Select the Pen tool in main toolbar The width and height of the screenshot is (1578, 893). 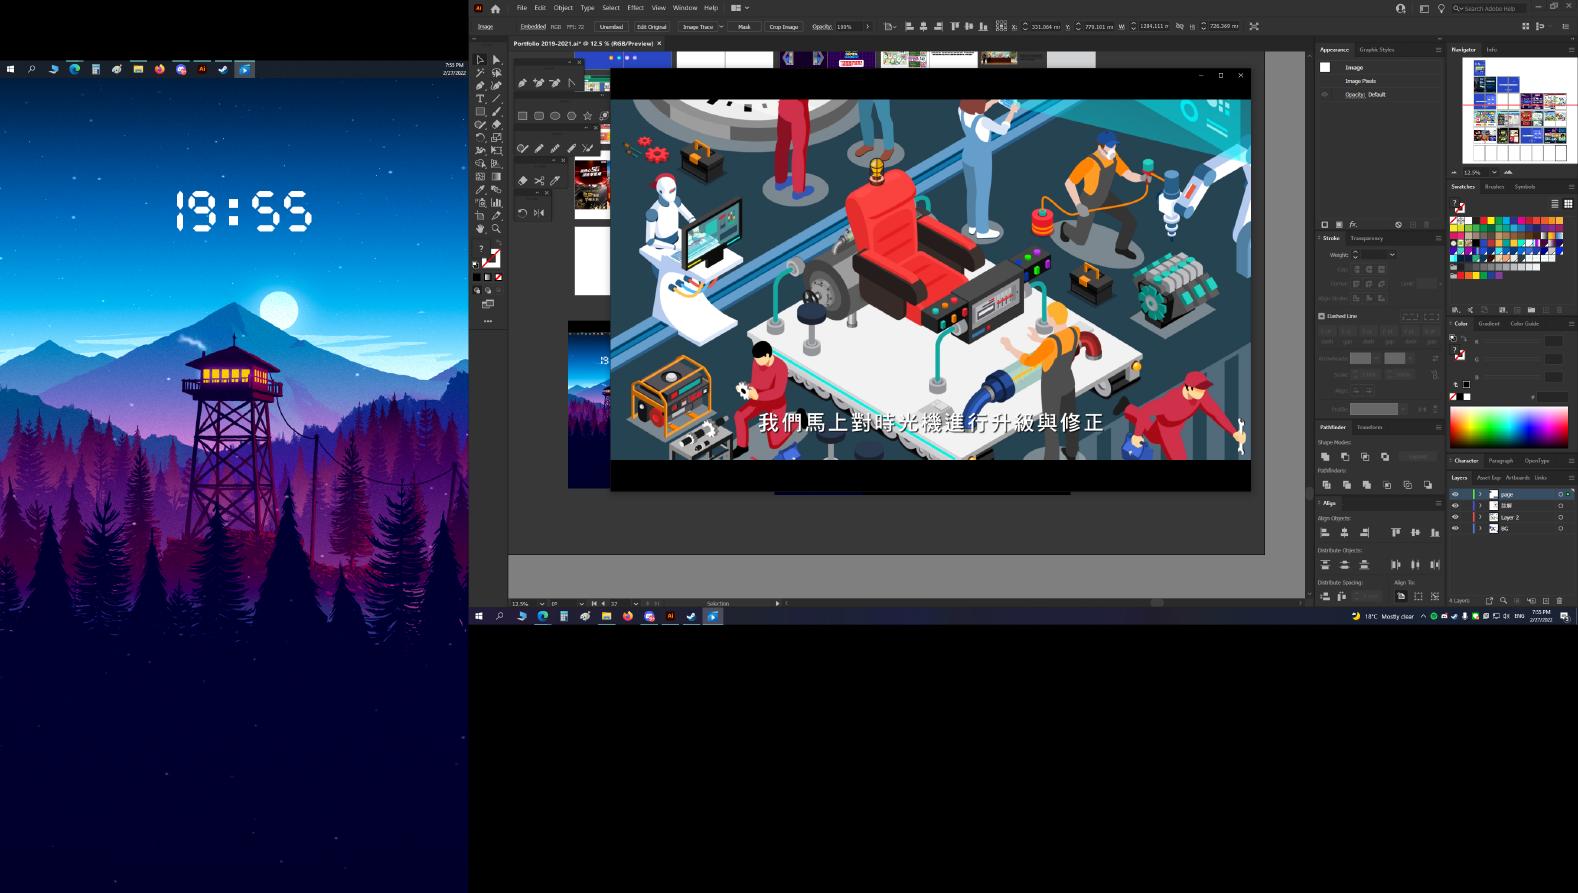point(480,86)
